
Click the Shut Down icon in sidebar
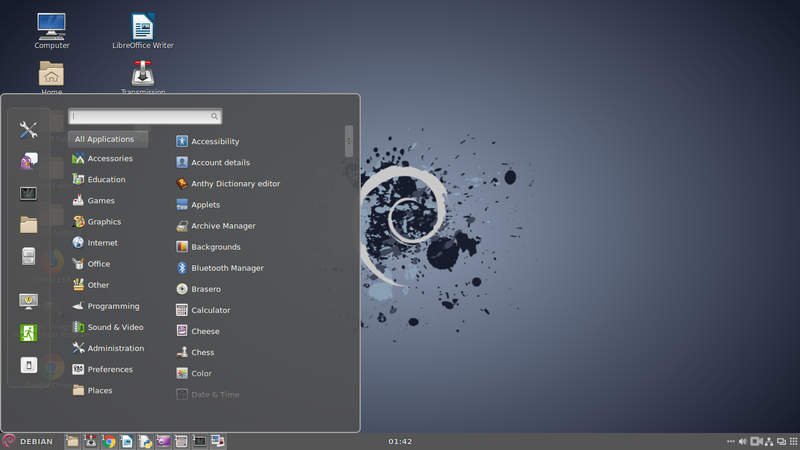(x=28, y=365)
